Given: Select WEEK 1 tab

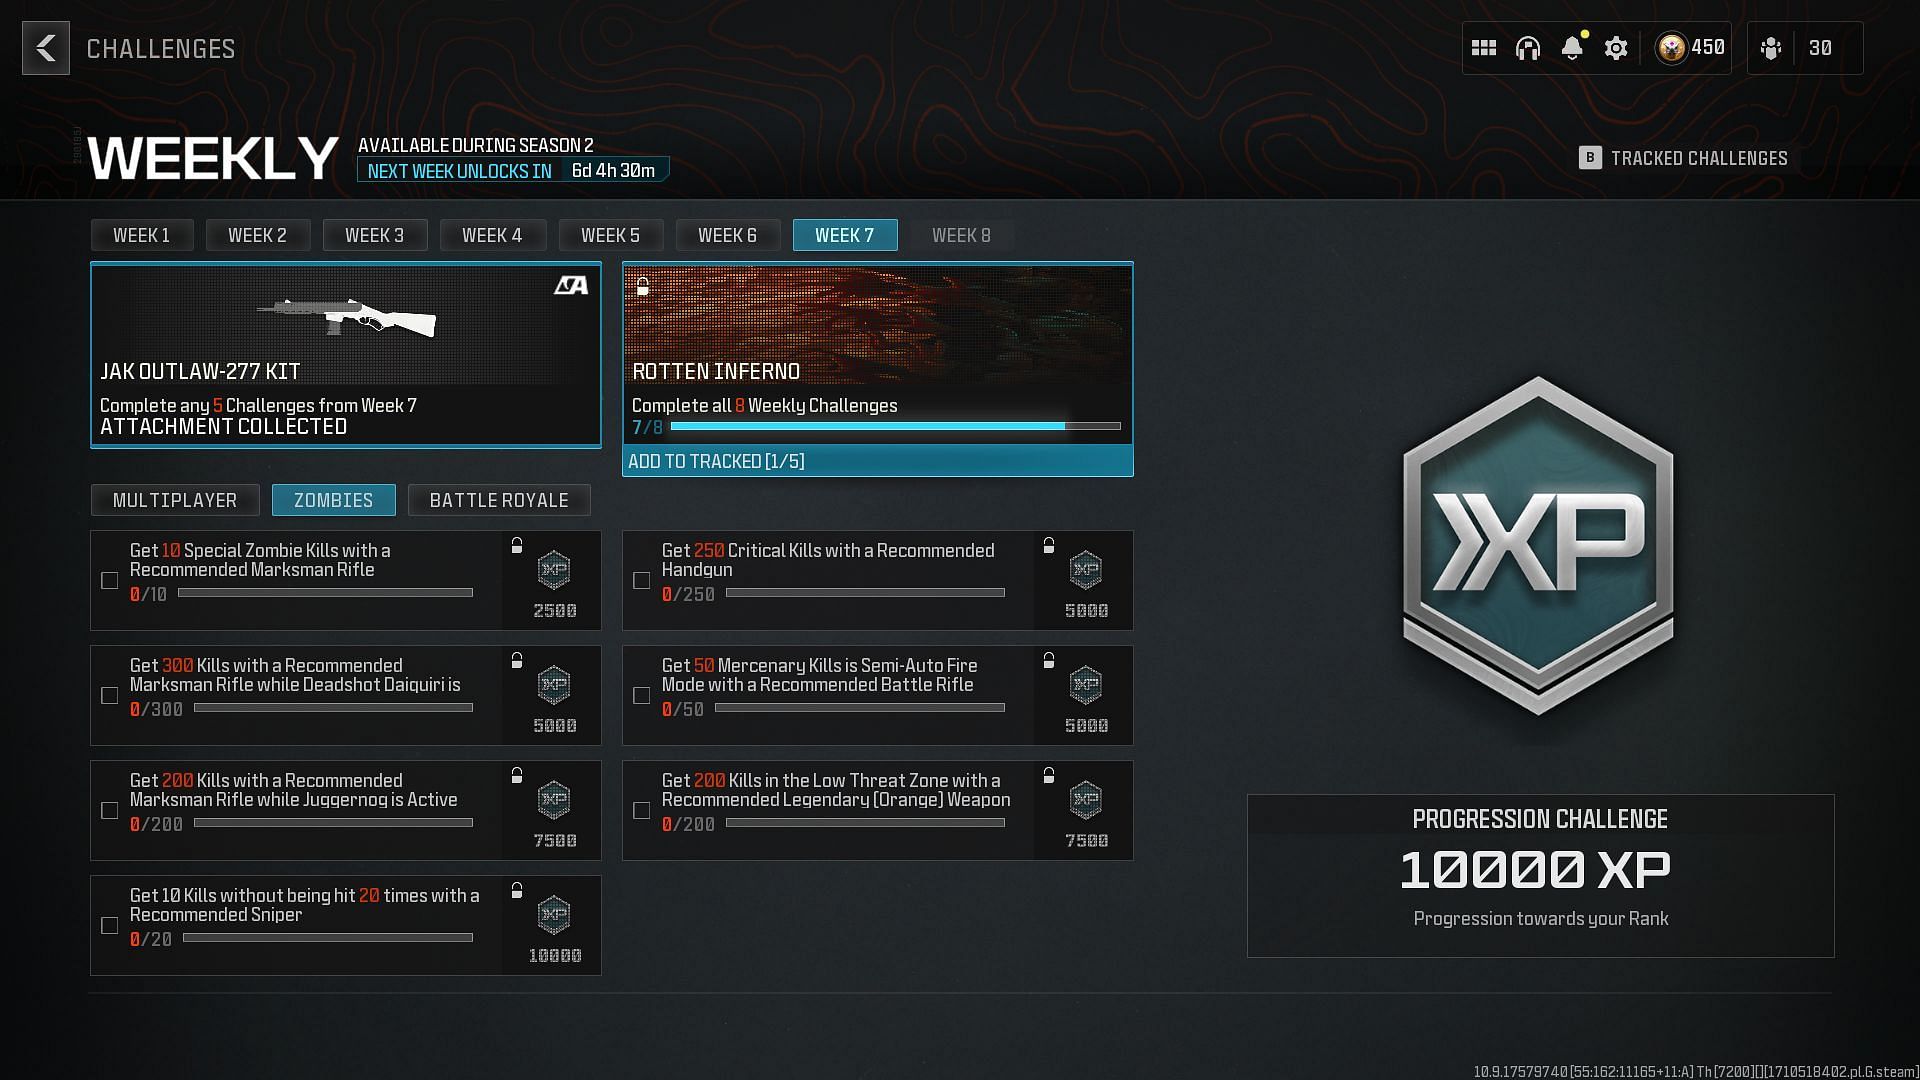Looking at the screenshot, I should coord(141,235).
